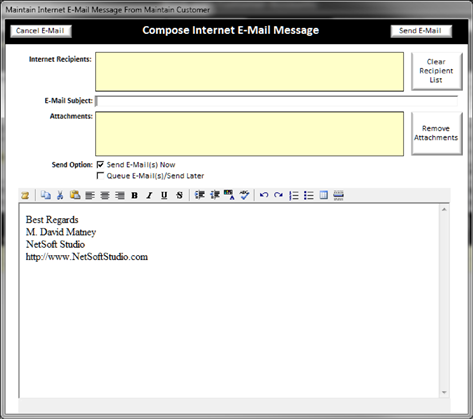This screenshot has height=419, width=473.
Task: Uncheck Send E-Mail(s) Now option
Action: 100,165
